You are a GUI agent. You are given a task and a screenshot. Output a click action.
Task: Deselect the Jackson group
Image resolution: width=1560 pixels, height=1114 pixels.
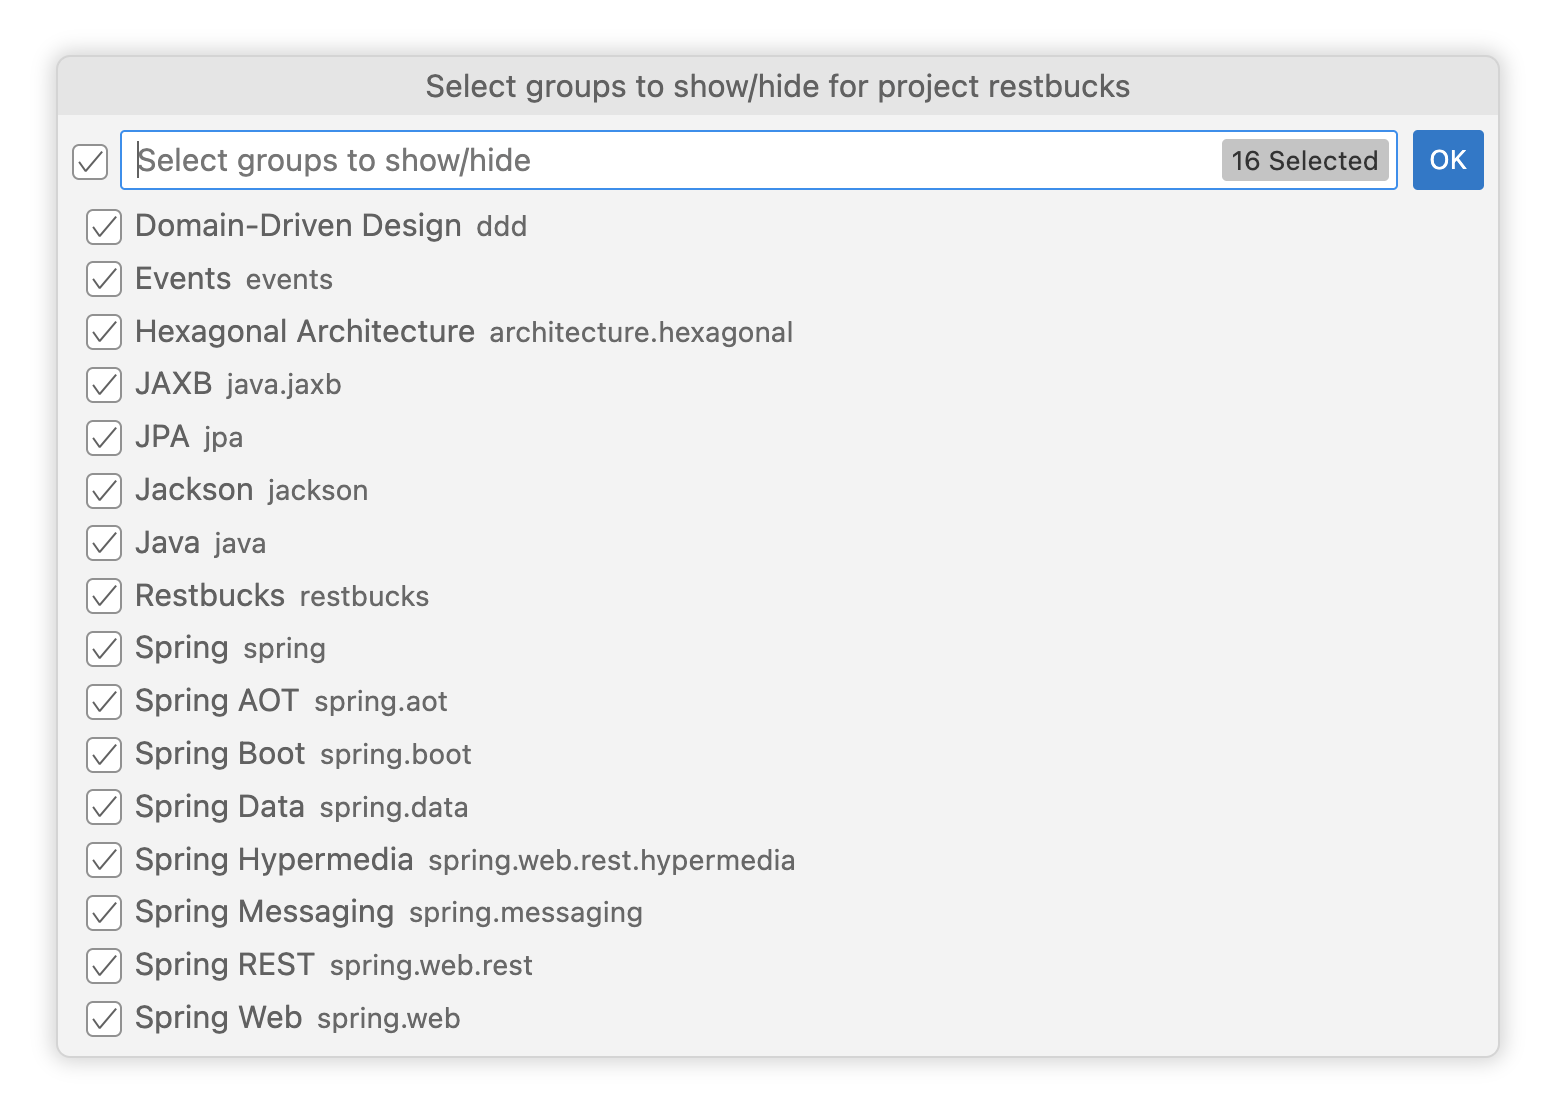(x=104, y=490)
